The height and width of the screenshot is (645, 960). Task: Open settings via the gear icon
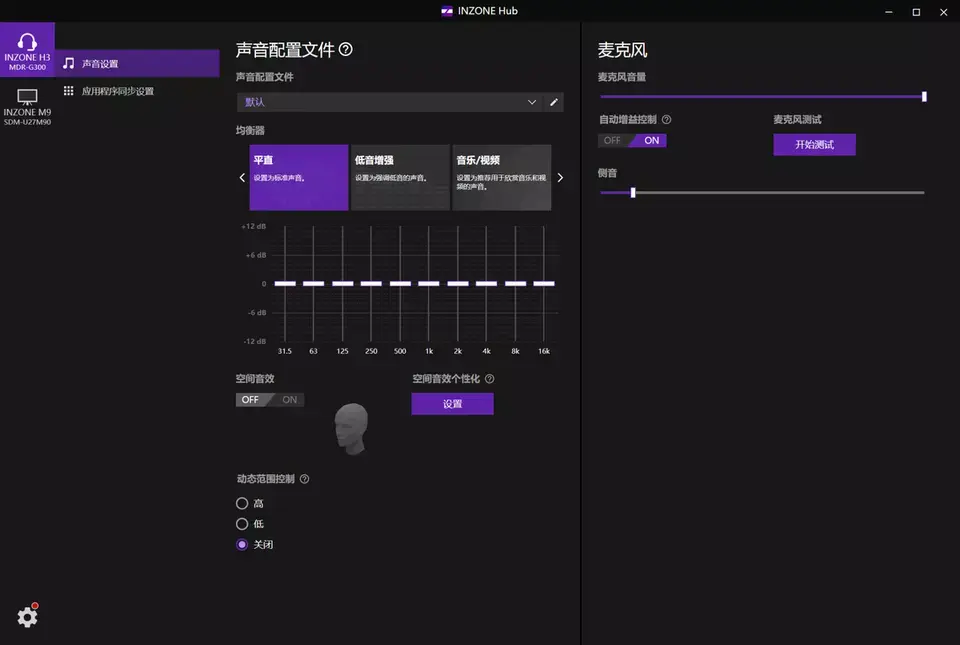tap(27, 617)
